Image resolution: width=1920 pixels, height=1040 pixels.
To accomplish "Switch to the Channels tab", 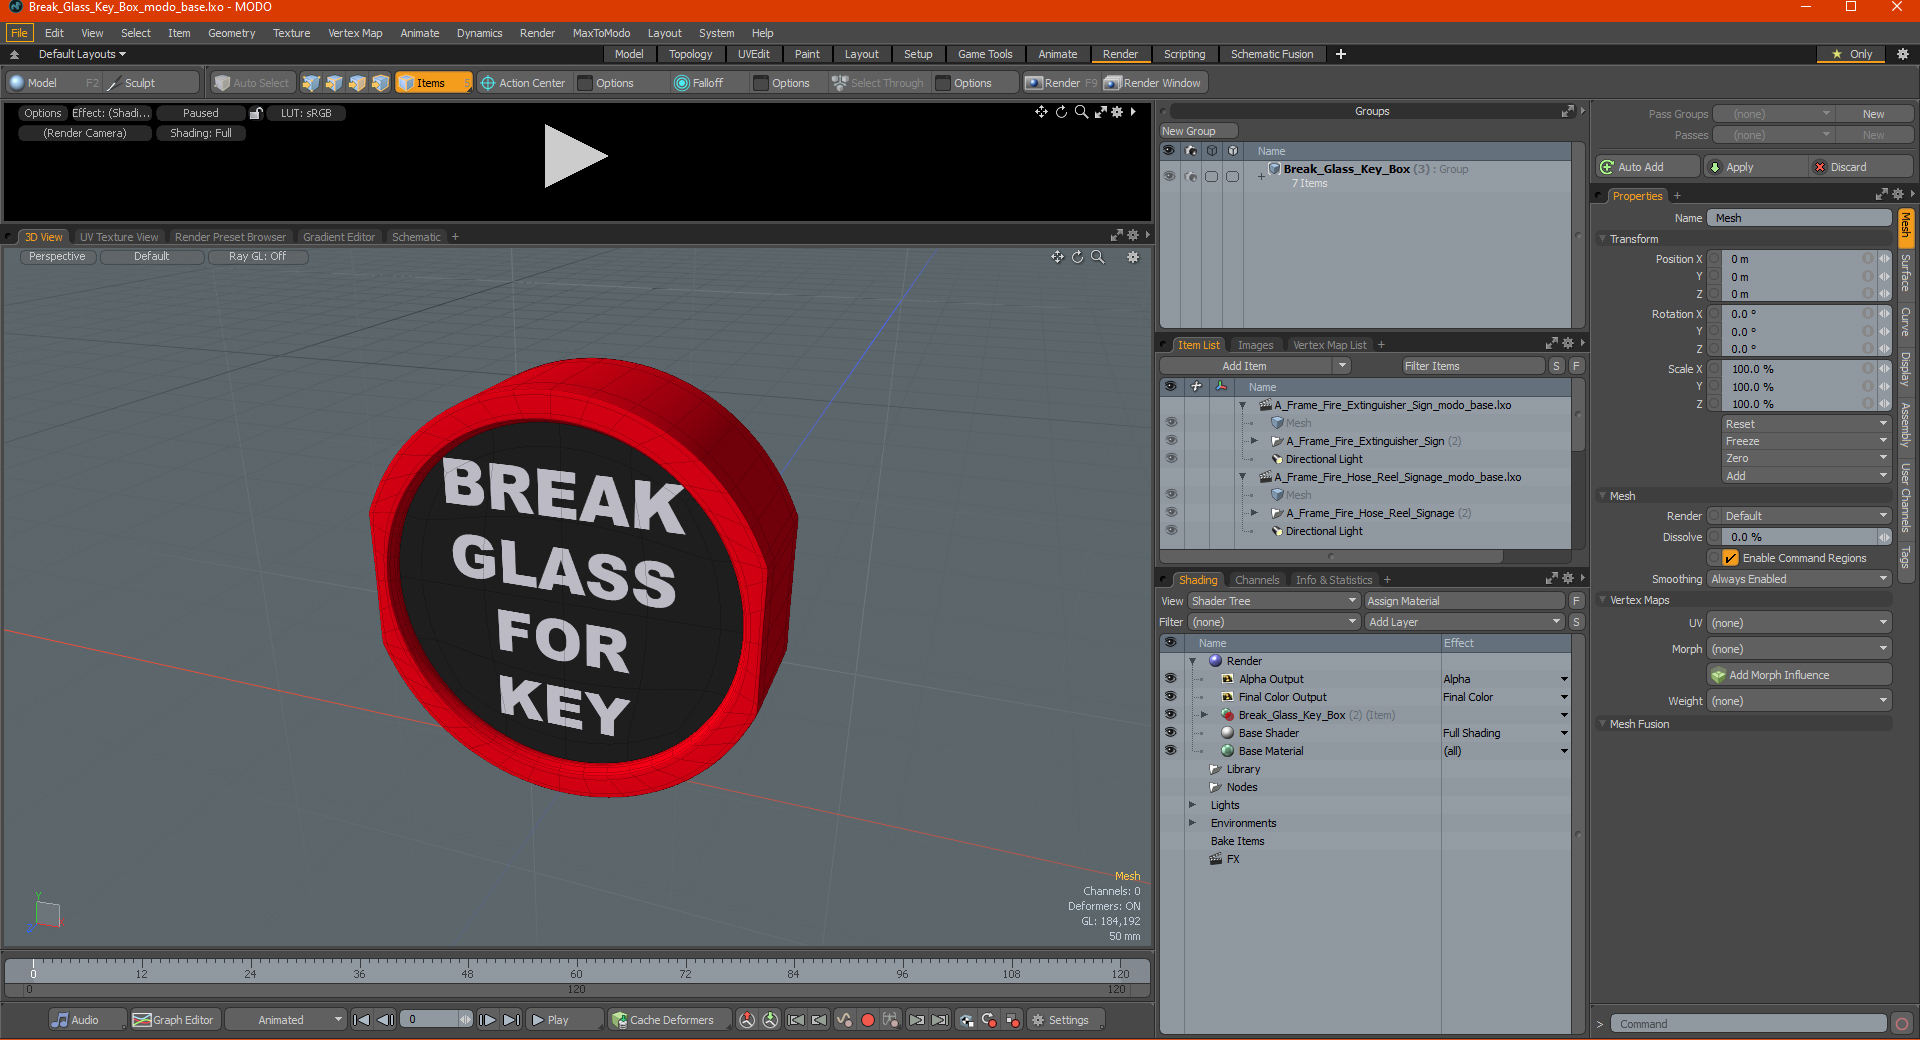I will [1256, 580].
